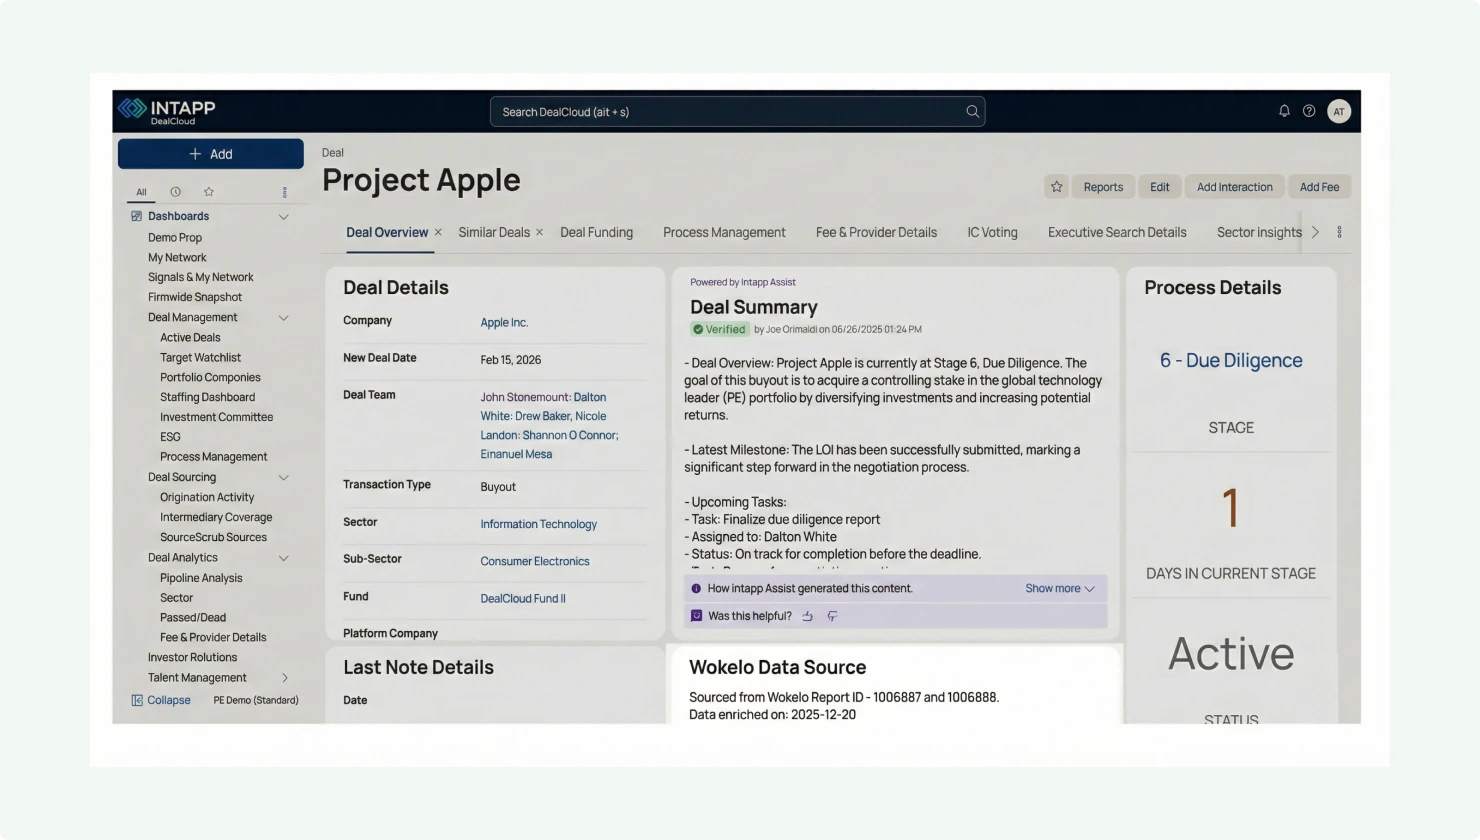Open Executive Search Details tab

tap(1117, 232)
